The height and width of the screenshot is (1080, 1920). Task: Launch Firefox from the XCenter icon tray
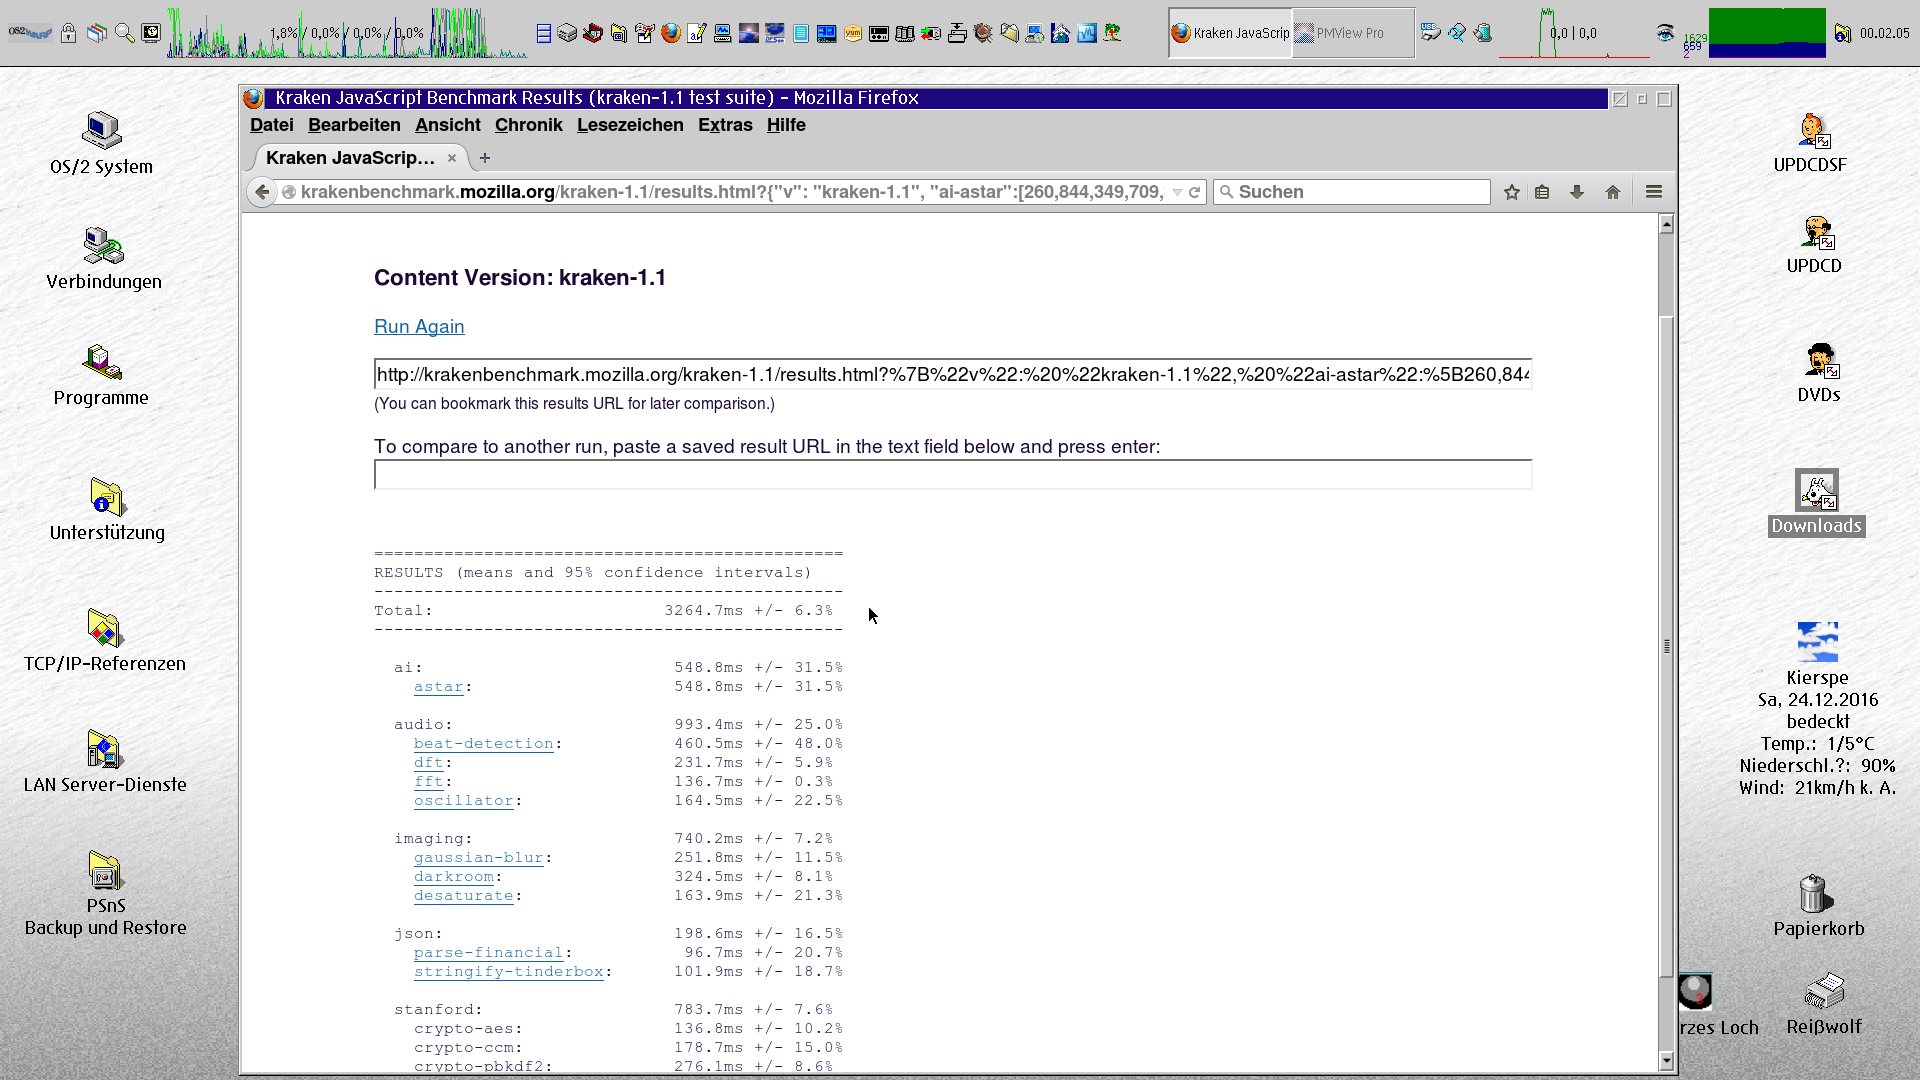click(671, 34)
